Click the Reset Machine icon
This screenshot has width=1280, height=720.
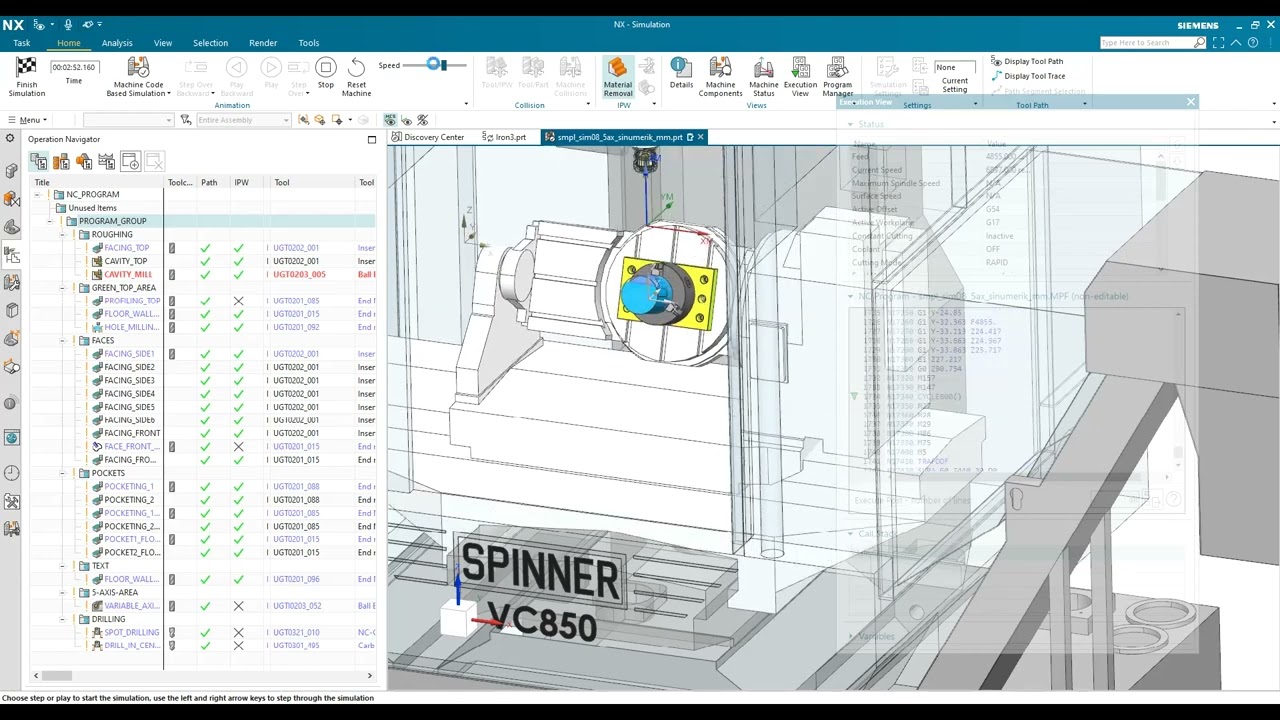point(356,77)
